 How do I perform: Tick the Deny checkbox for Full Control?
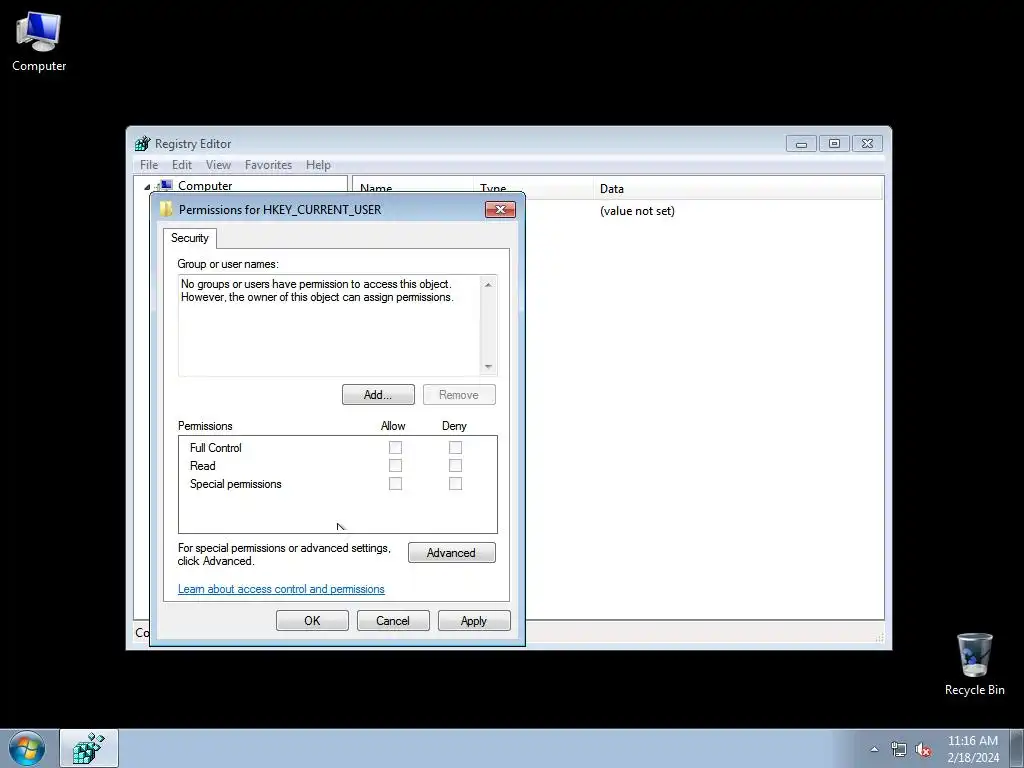tap(455, 447)
